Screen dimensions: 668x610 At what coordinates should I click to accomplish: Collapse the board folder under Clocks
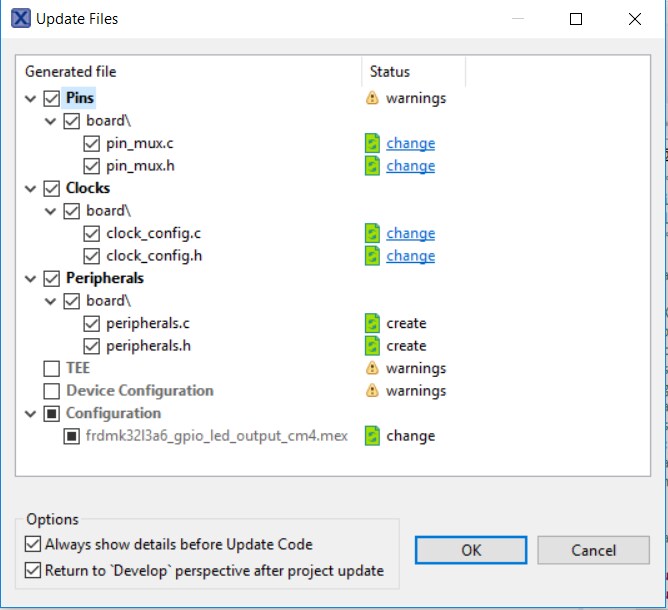pyautogui.click(x=49, y=211)
